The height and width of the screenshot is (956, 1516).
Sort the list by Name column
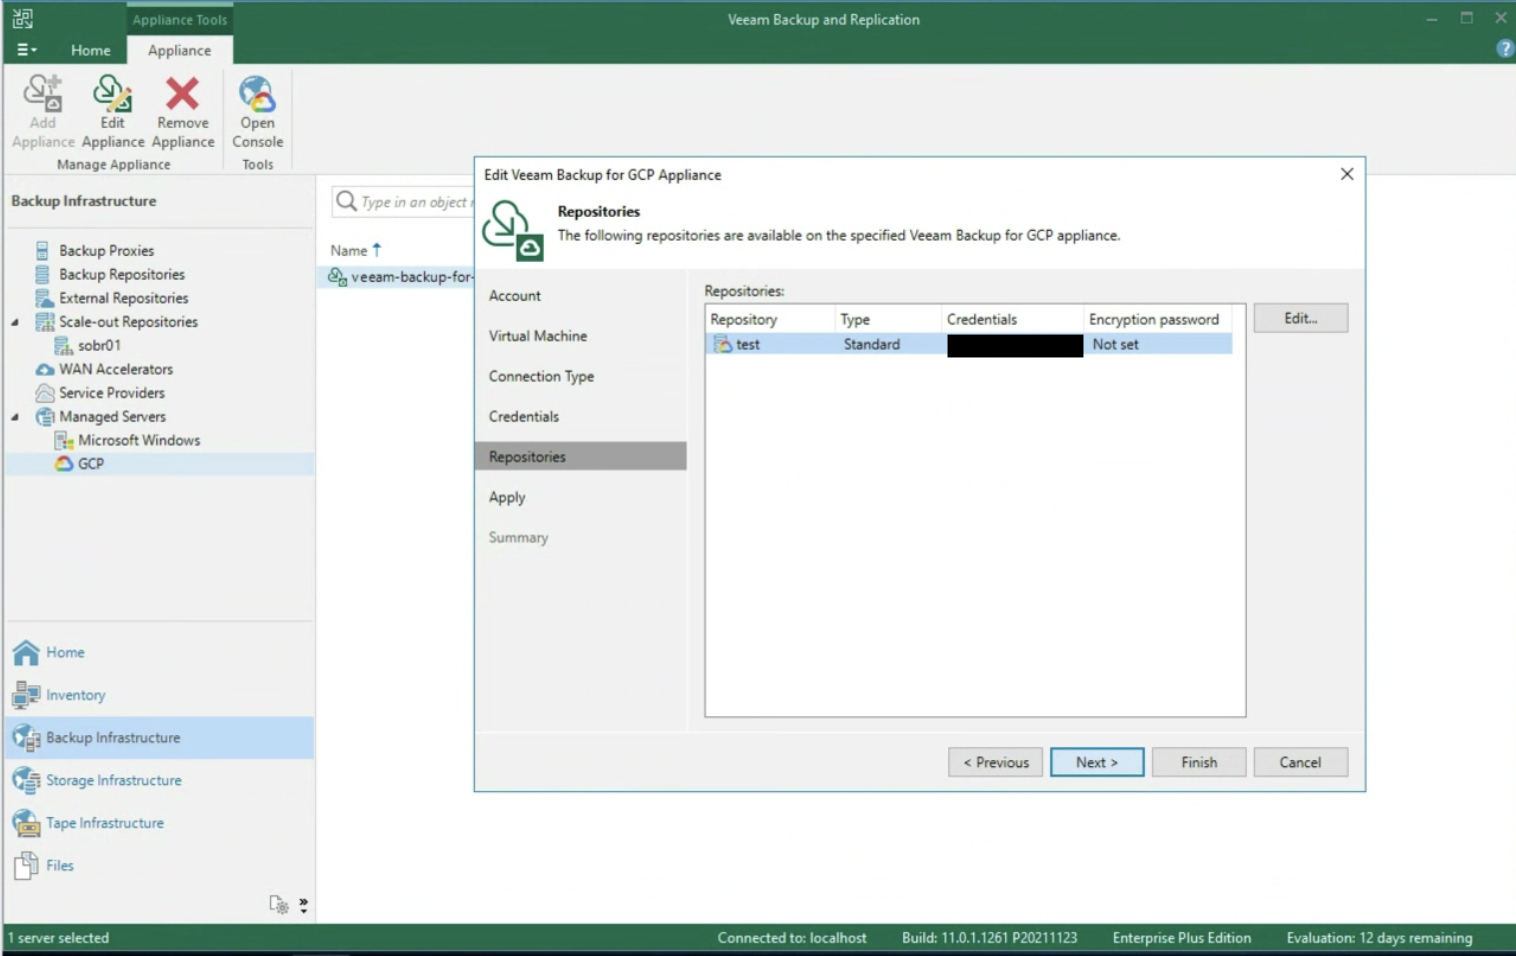[x=356, y=250]
